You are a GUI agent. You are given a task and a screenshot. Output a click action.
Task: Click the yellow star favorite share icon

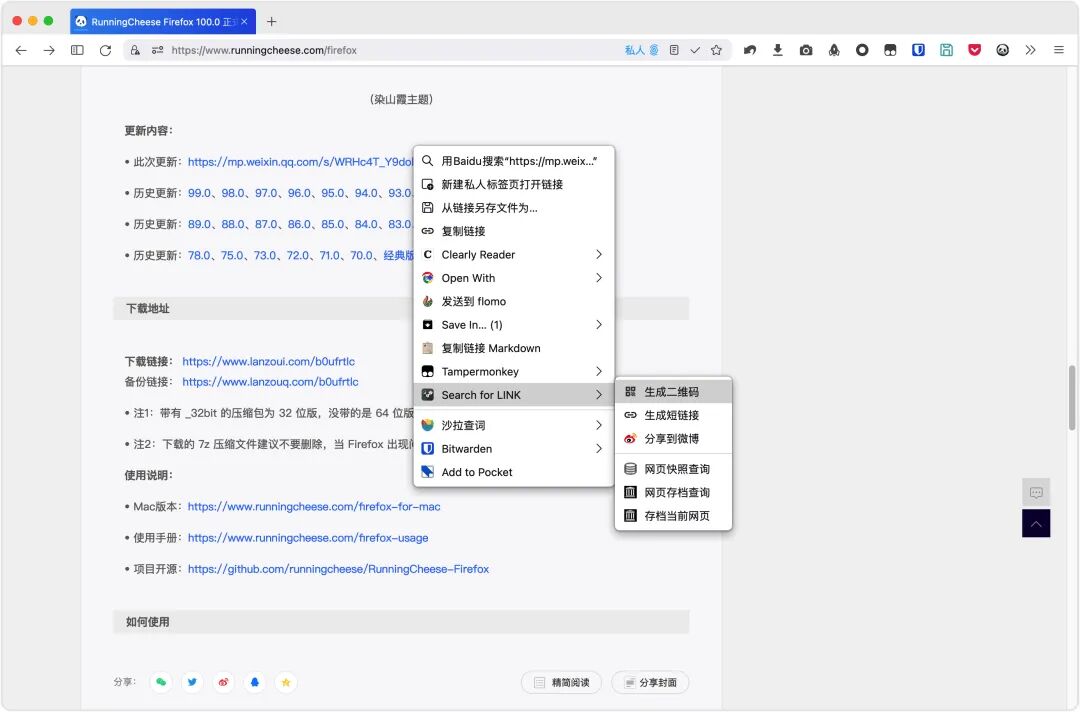pos(286,682)
